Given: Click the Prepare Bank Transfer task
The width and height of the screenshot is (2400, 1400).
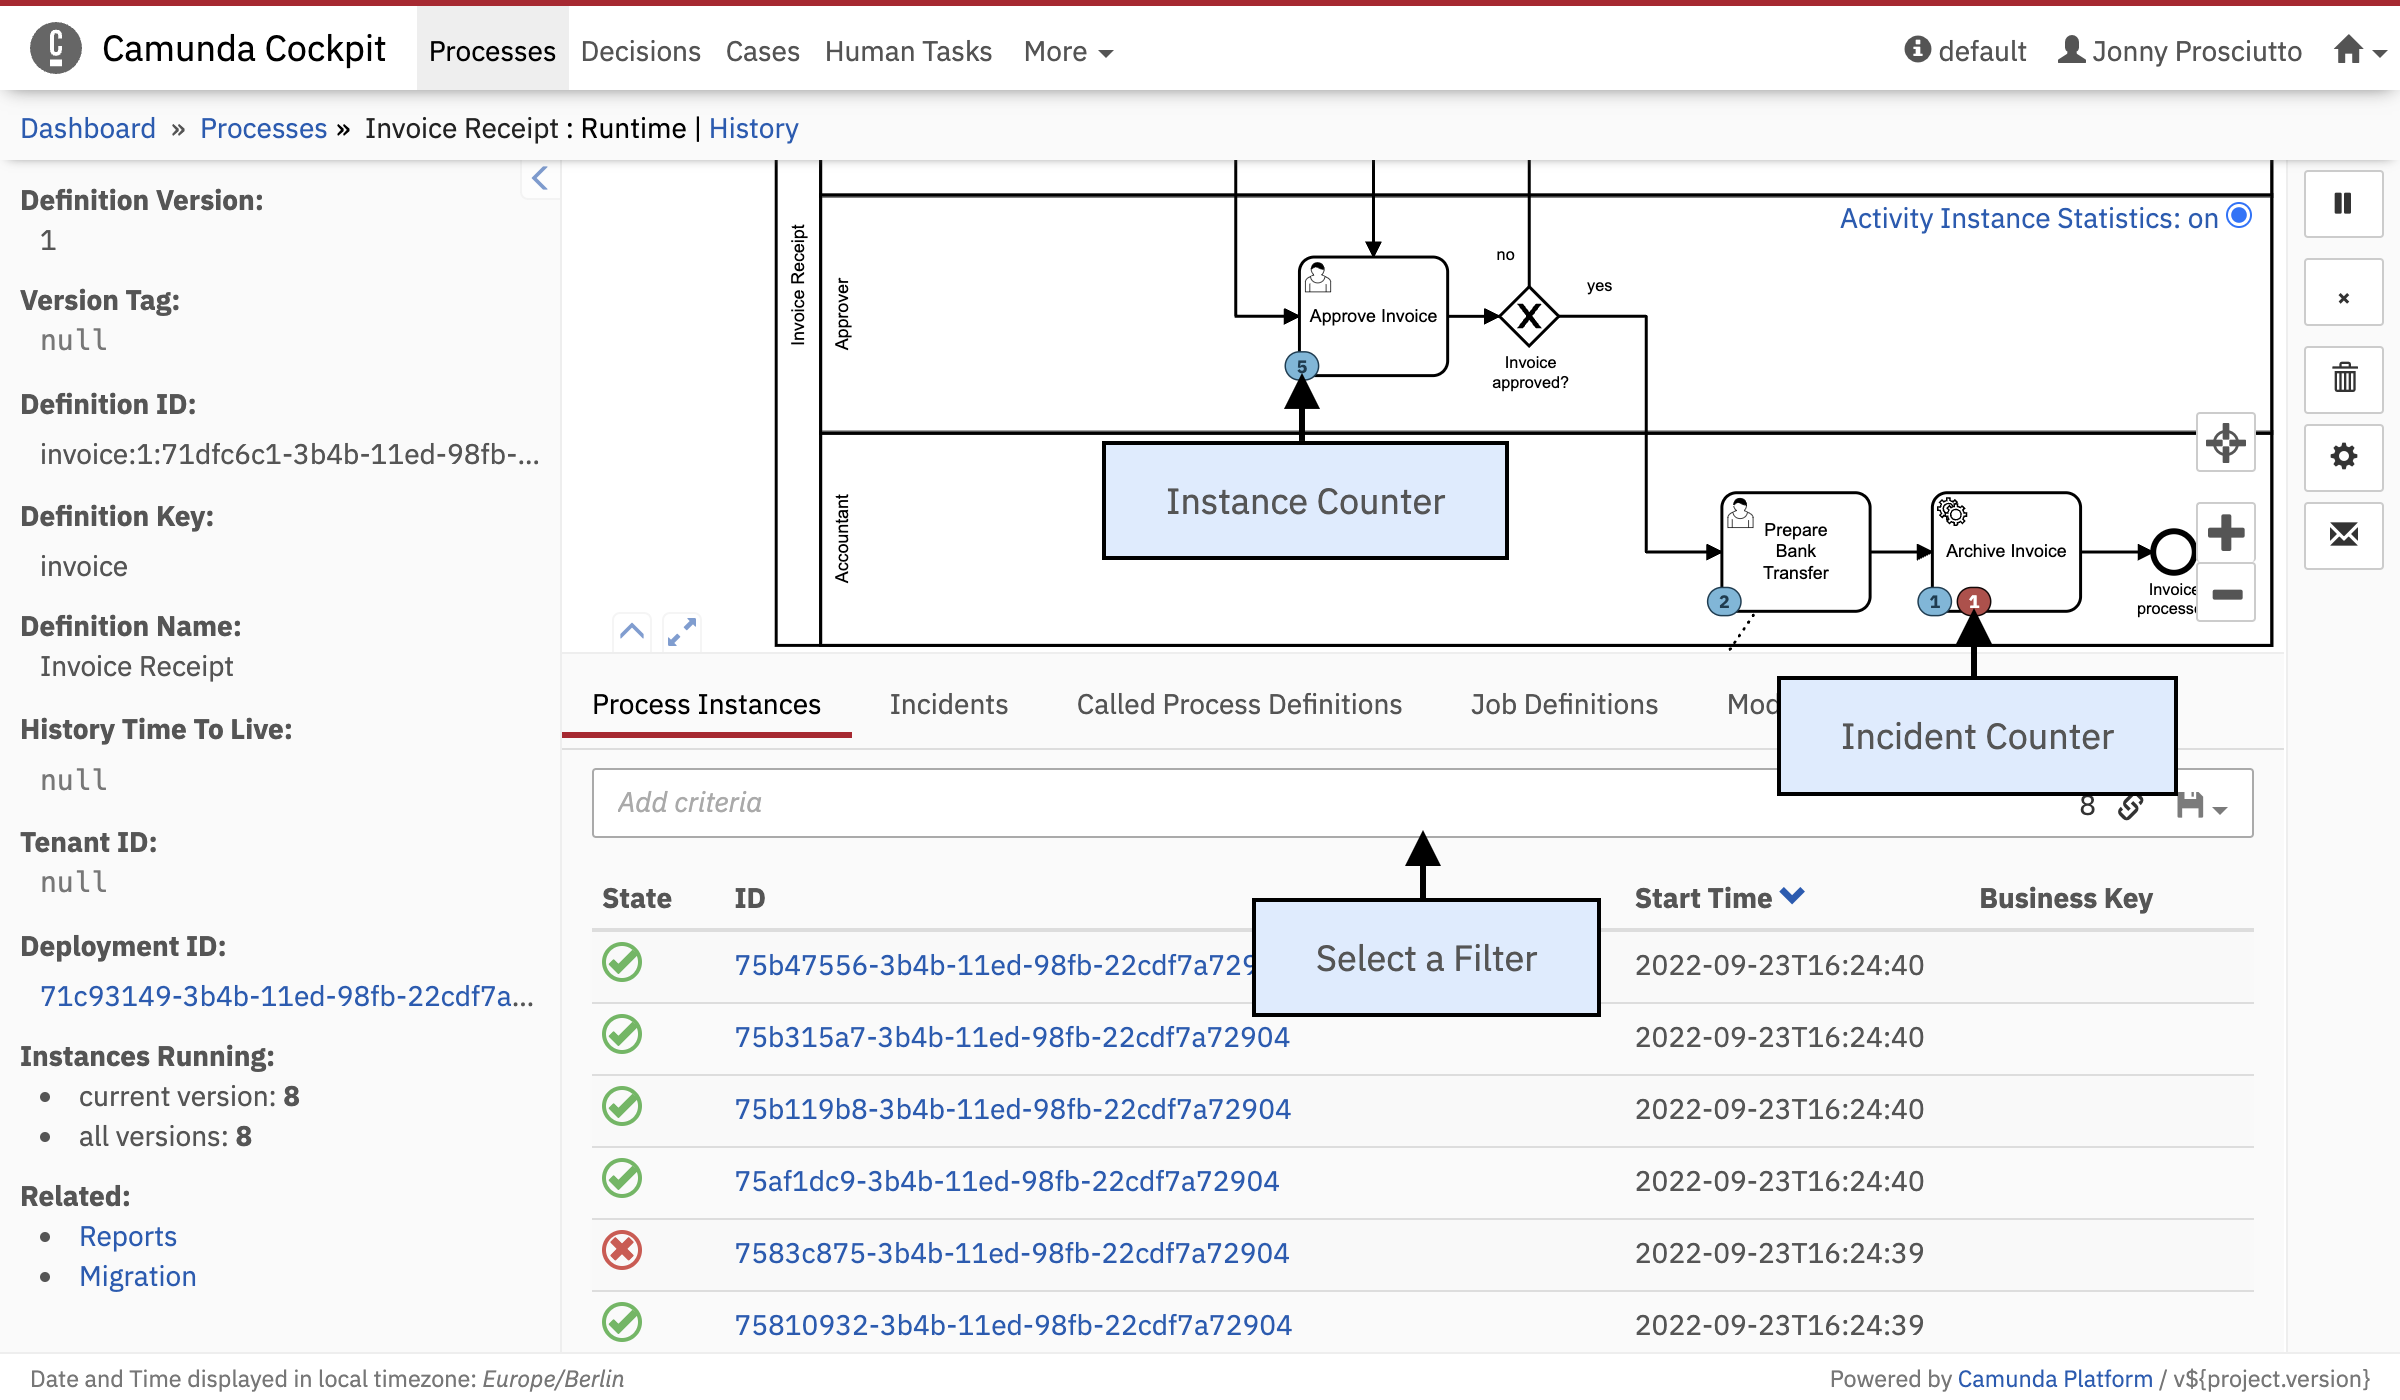Looking at the screenshot, I should click(1795, 551).
